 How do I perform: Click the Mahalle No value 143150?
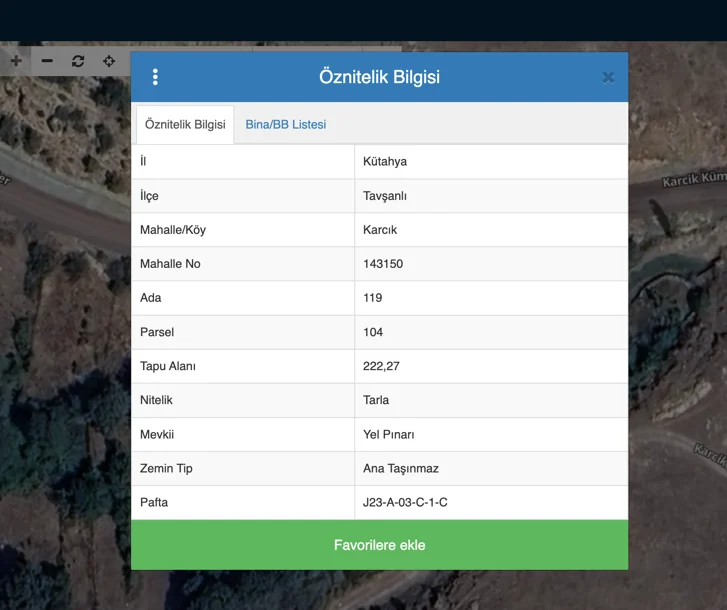click(x=383, y=264)
